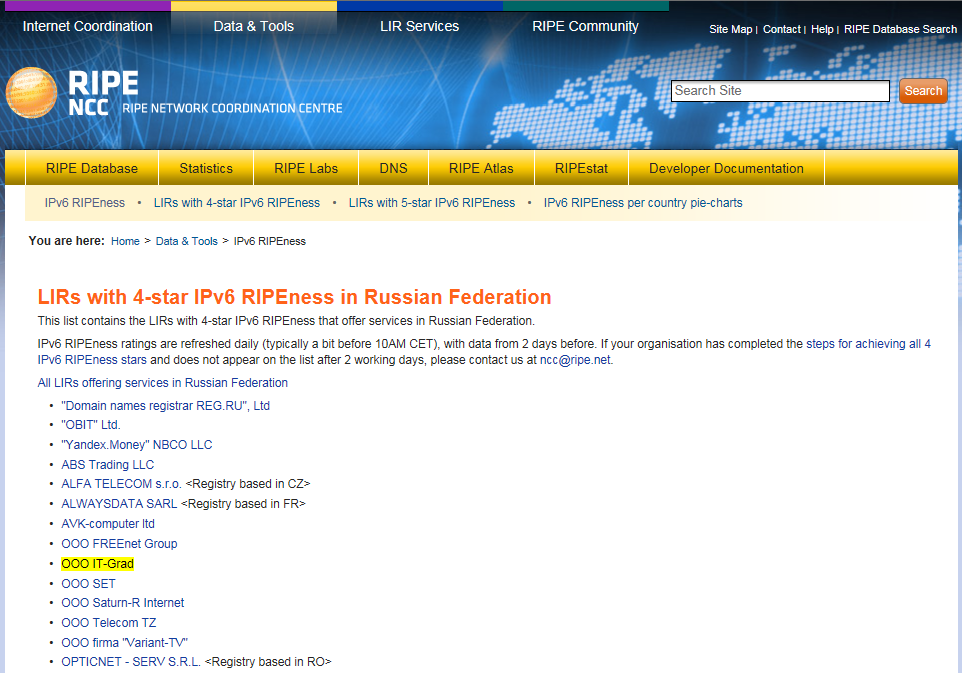Open the OOO Saturn-R Internet link
962x673 pixels.
pos(123,603)
